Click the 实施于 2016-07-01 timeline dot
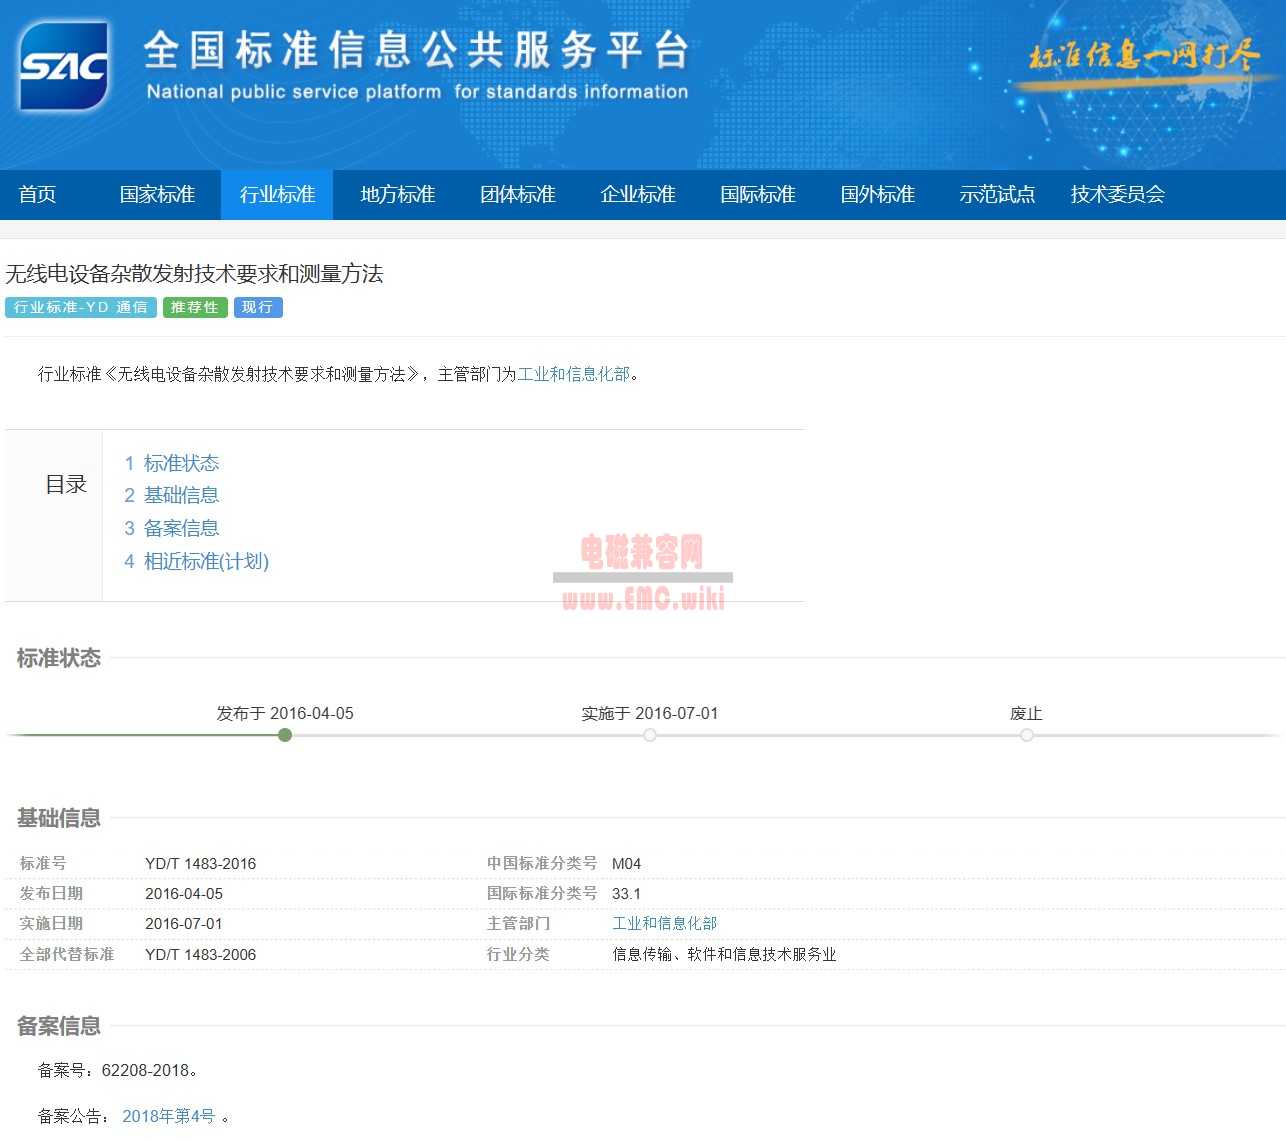The height and width of the screenshot is (1142, 1286). click(x=650, y=735)
